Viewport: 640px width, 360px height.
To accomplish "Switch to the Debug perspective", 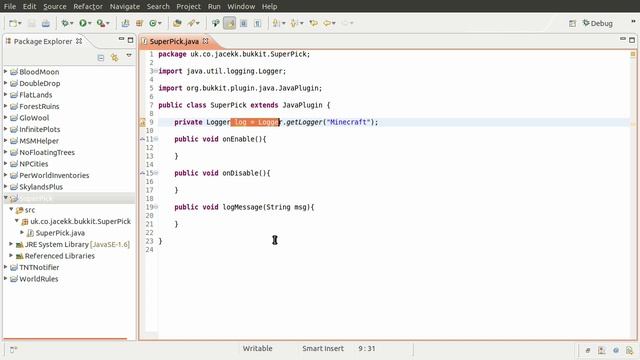I will click(x=598, y=23).
